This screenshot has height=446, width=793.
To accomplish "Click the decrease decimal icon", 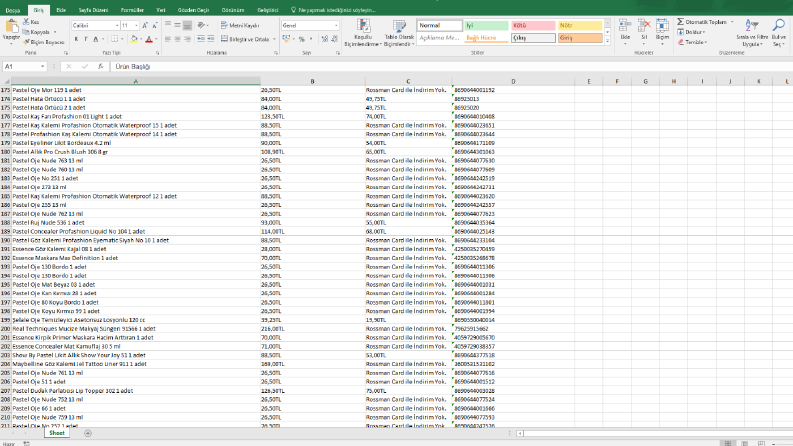I will pyautogui.click(x=334, y=39).
